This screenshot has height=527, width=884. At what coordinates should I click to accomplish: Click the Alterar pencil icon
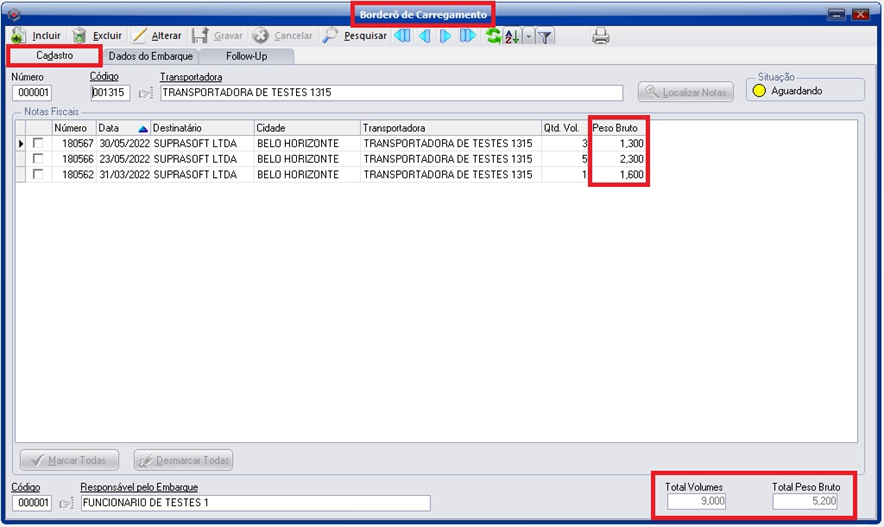tap(140, 36)
